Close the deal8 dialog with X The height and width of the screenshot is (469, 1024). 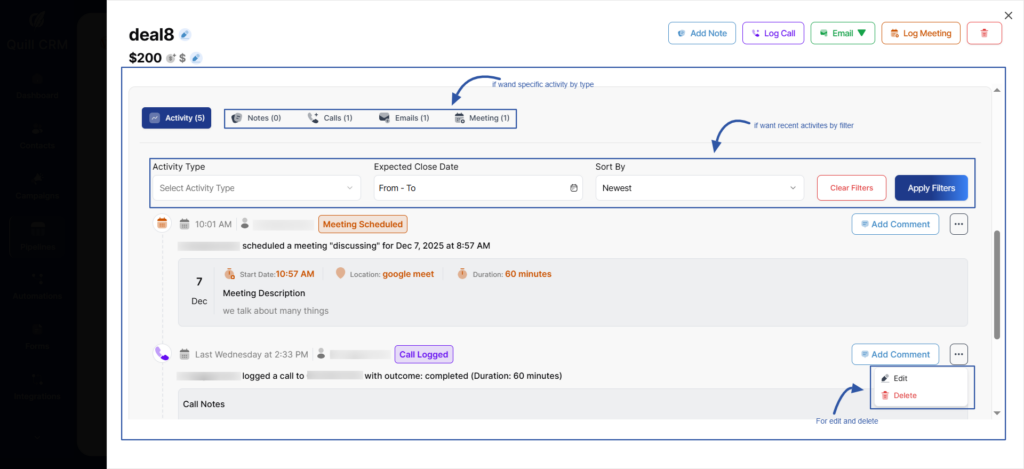(x=1008, y=14)
